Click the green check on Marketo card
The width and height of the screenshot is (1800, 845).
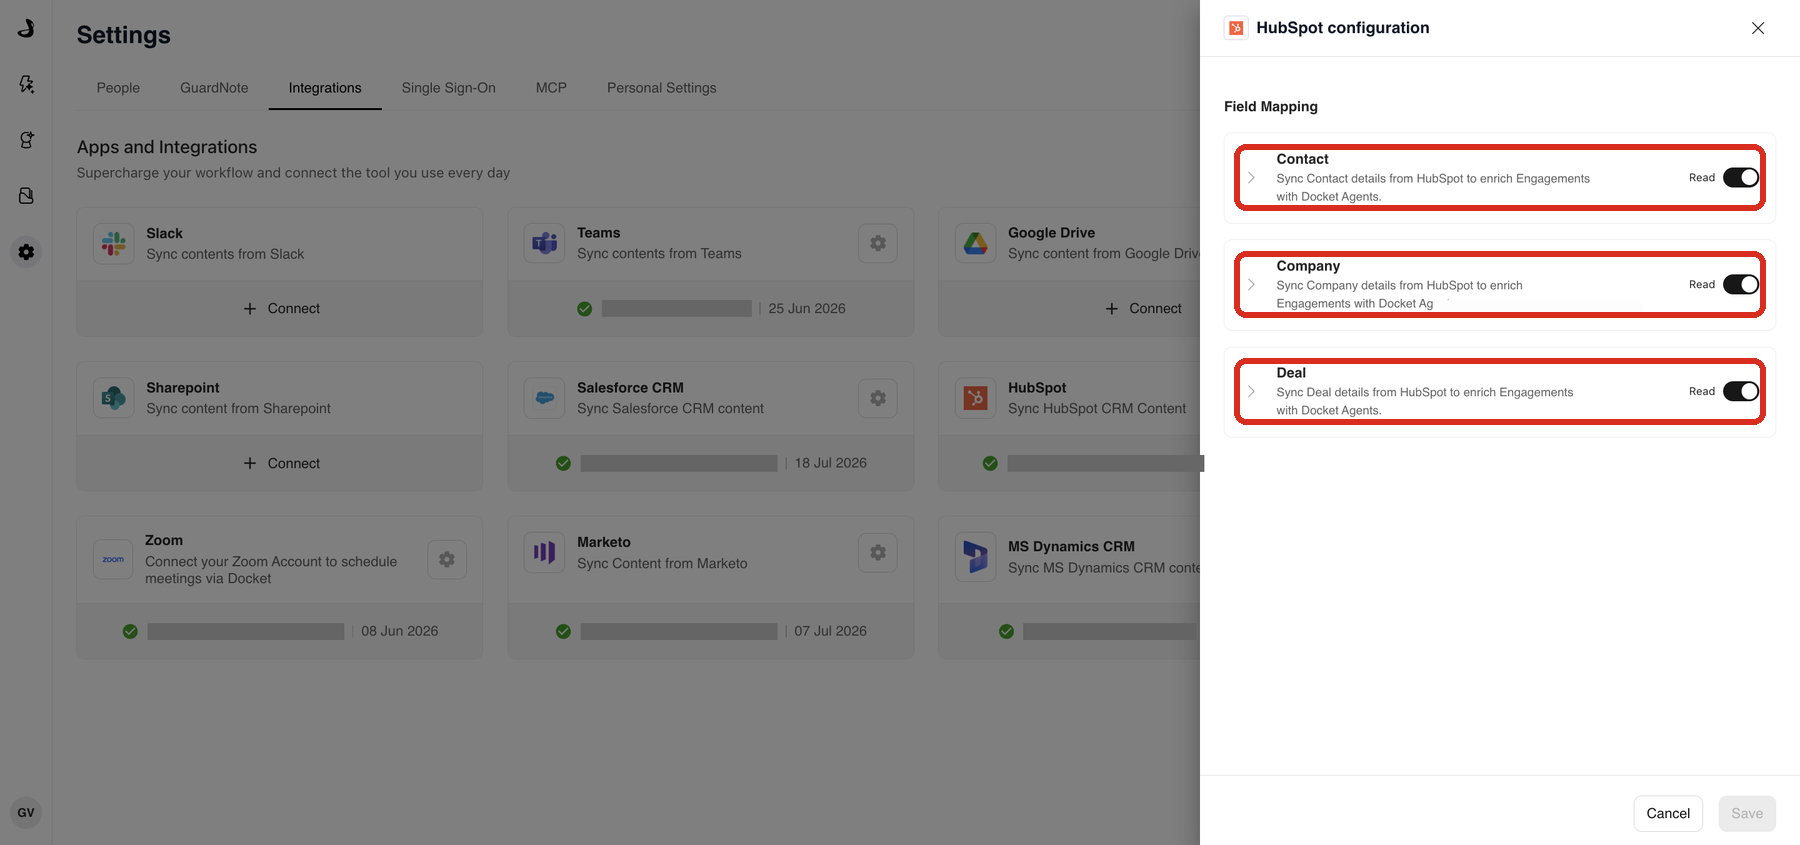563,631
